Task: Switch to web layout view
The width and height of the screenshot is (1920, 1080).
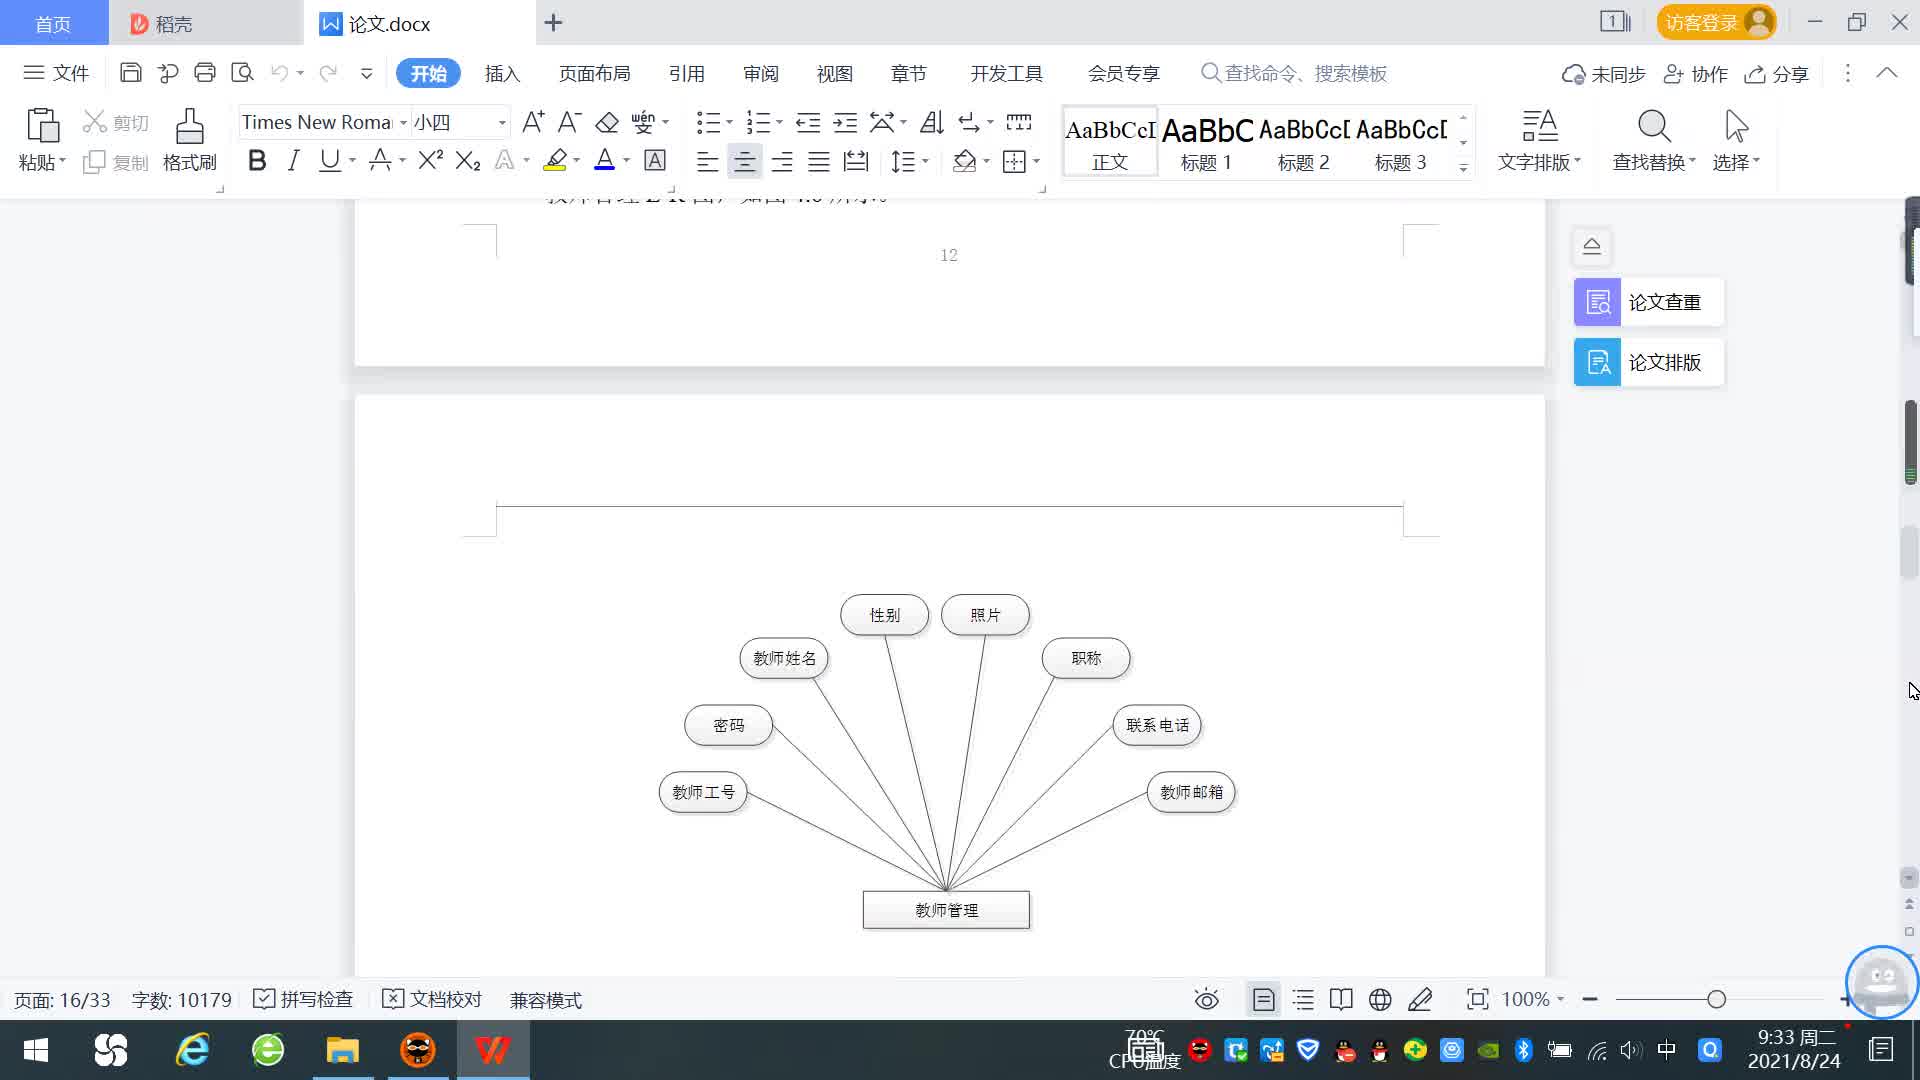Action: [1380, 1000]
